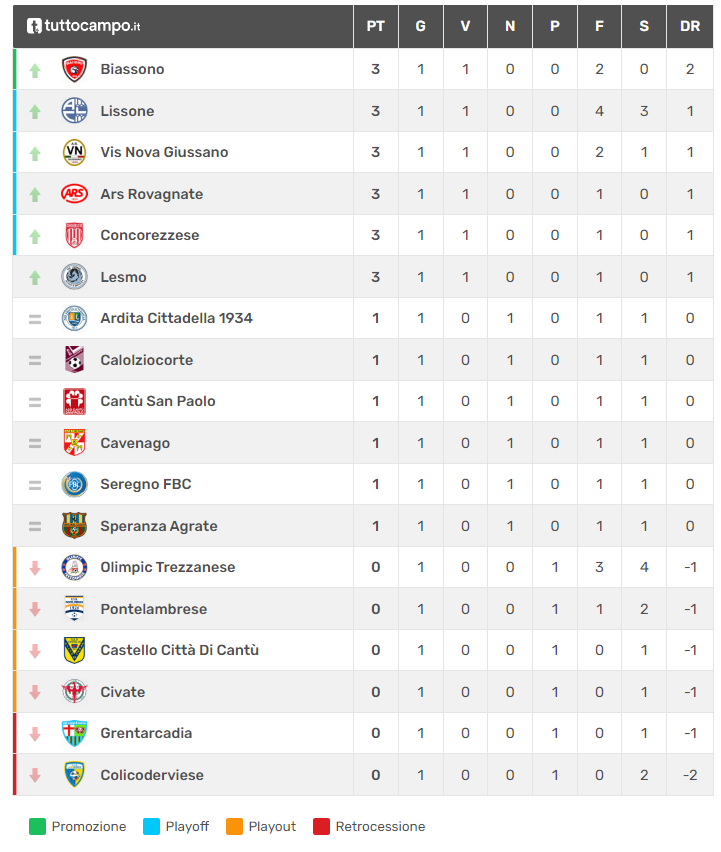This screenshot has width=721, height=852.
Task: Click the Cantù San Paolo crest
Action: point(75,401)
